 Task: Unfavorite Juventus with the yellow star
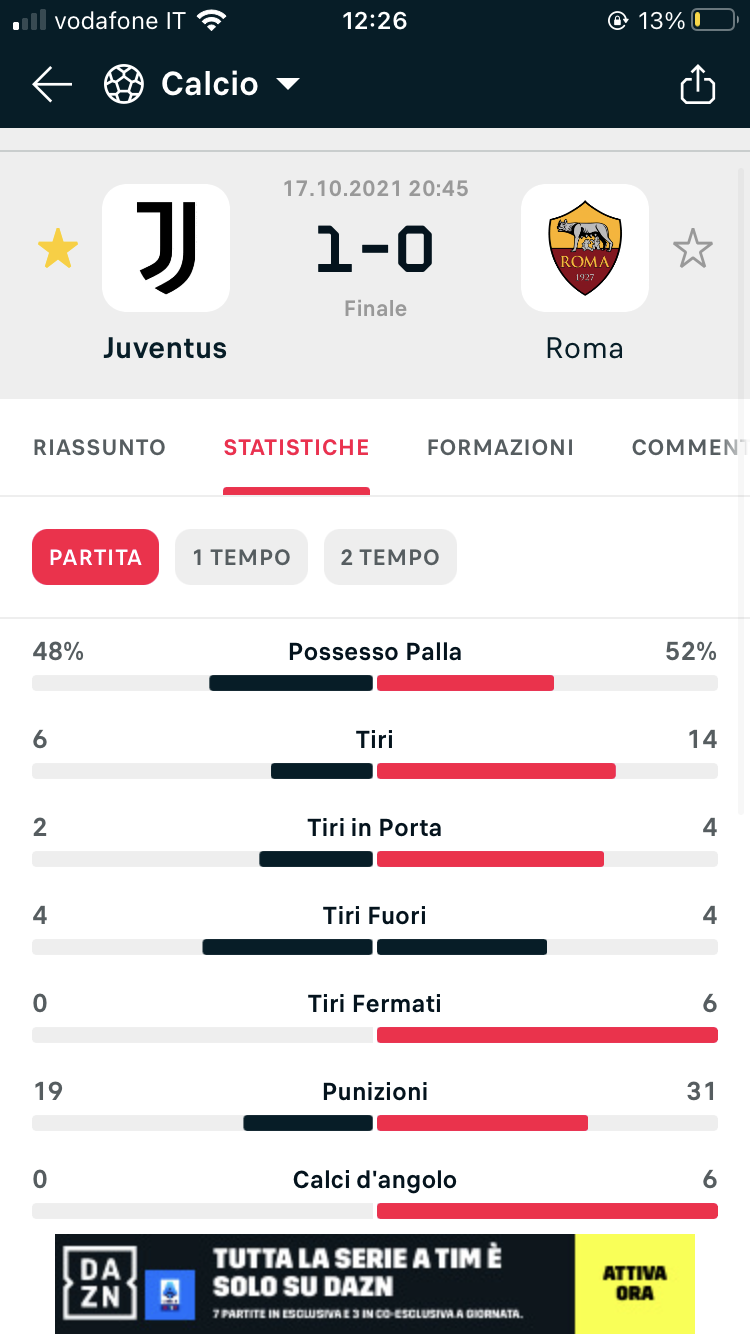click(58, 249)
